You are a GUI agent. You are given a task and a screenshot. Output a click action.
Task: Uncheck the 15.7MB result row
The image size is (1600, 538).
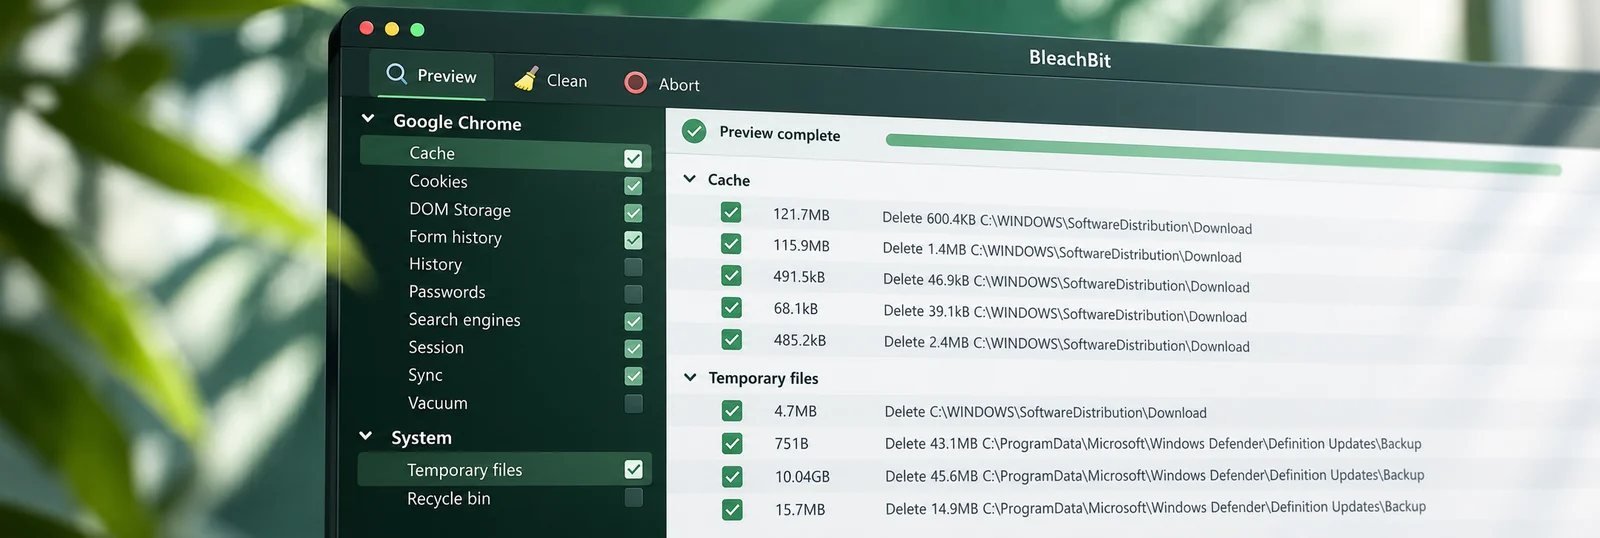(x=732, y=509)
